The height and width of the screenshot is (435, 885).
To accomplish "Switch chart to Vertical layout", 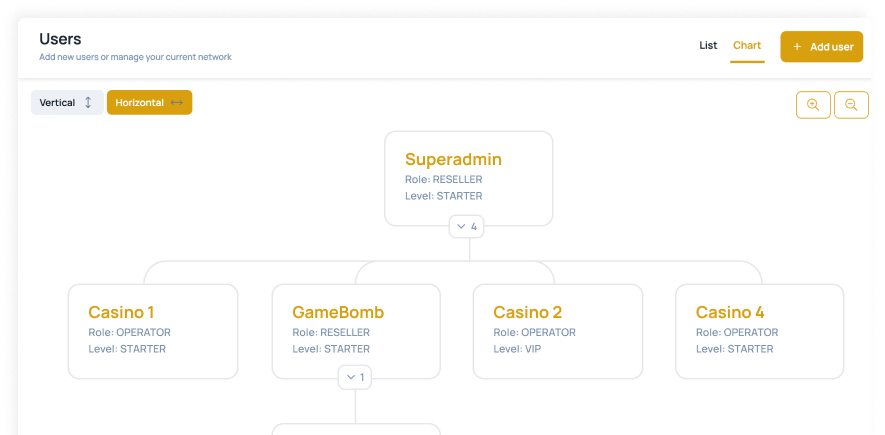I will point(67,103).
